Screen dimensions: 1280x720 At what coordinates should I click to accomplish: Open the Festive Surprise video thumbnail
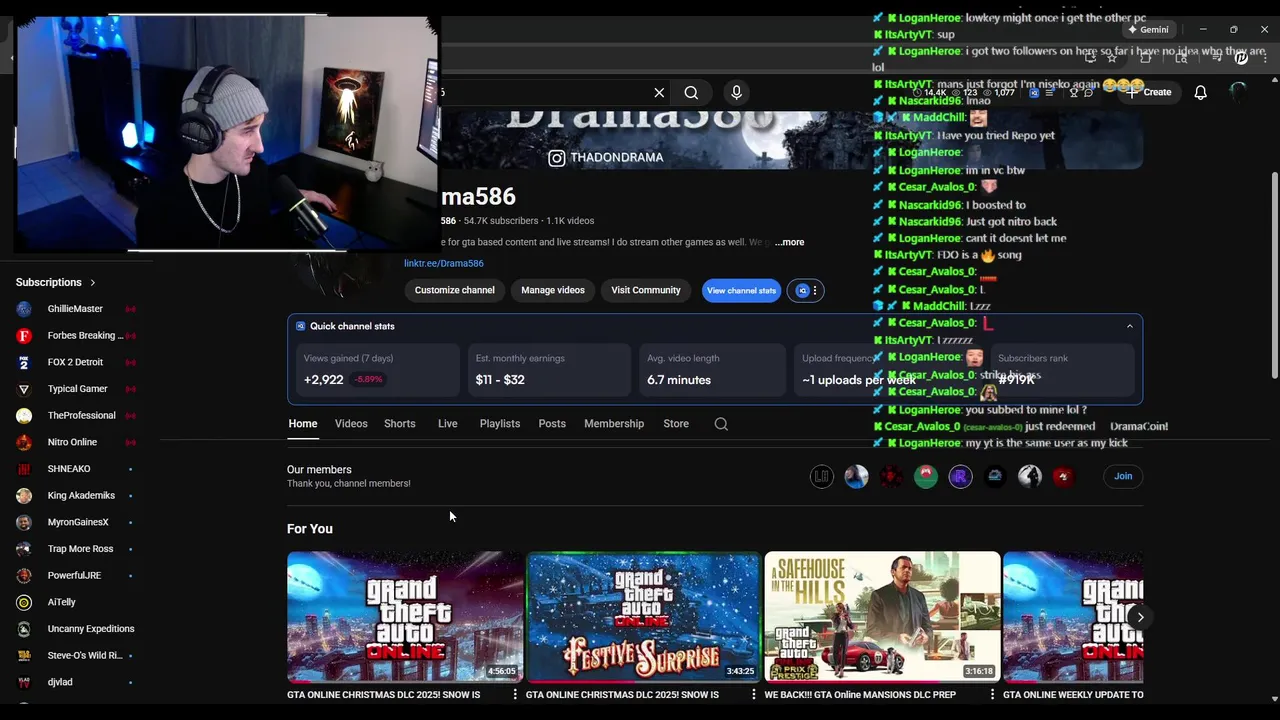(x=643, y=617)
